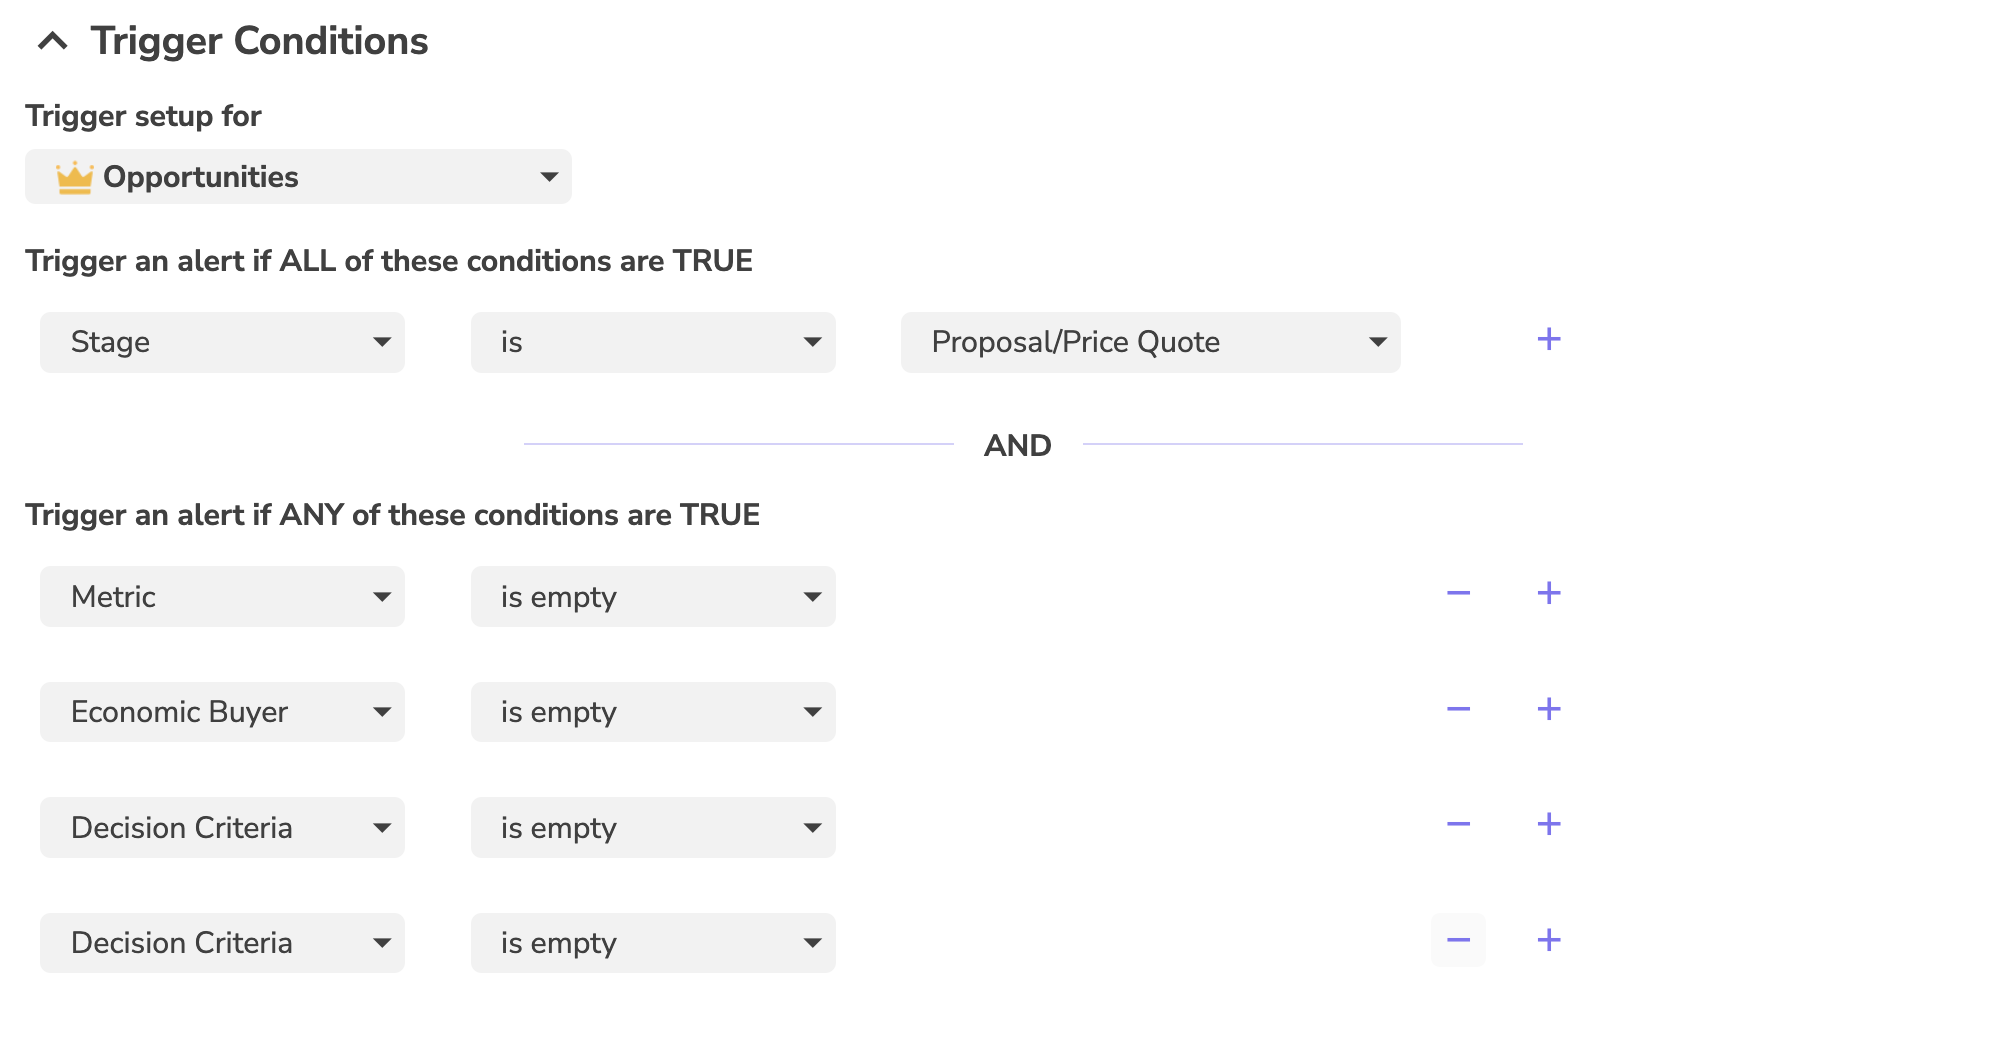
Task: Open the Metric field dropdown
Action: coord(222,597)
